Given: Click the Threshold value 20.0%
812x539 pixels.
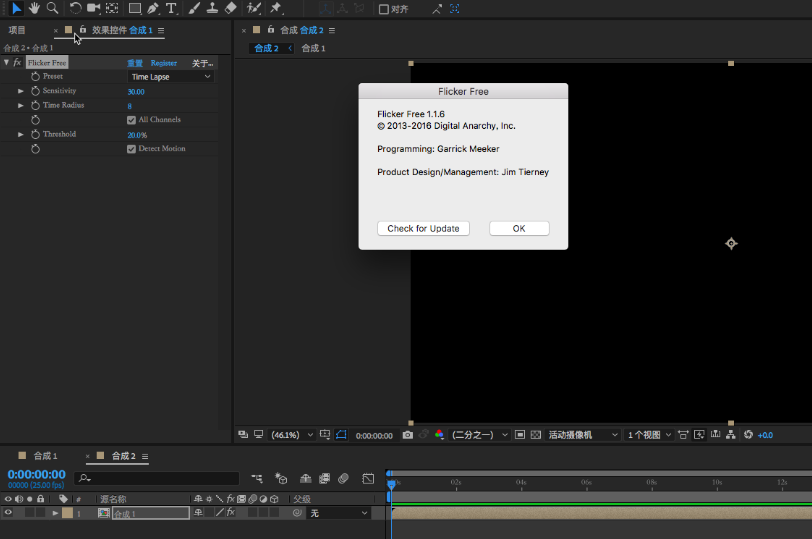Looking at the screenshot, I should (137, 135).
